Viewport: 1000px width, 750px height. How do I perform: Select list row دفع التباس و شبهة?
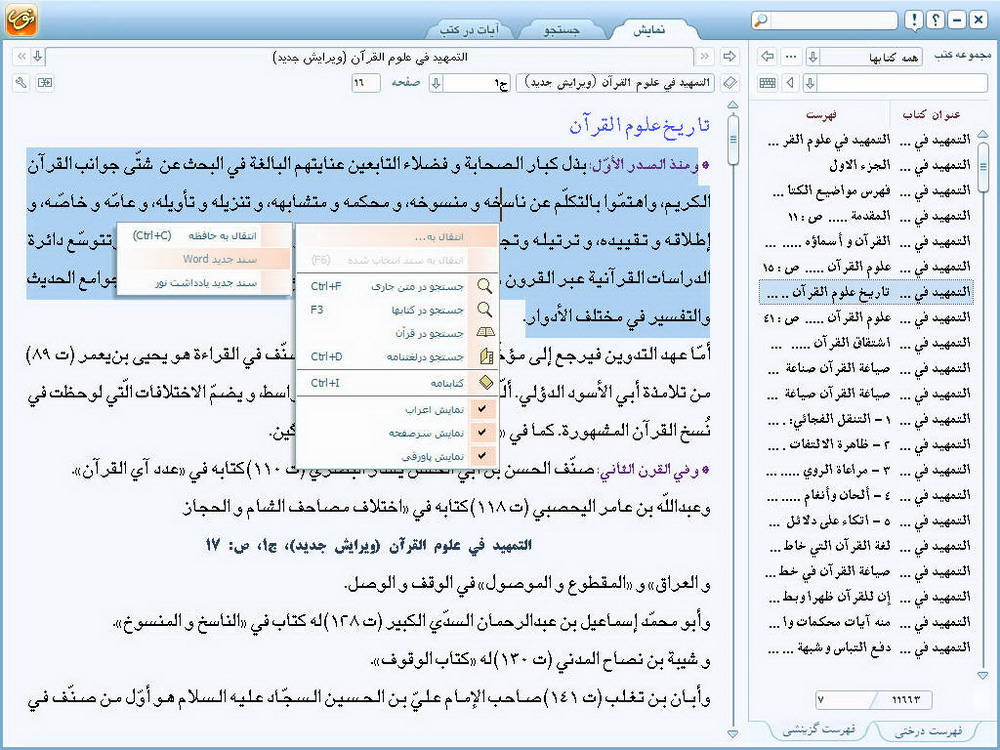pos(866,648)
